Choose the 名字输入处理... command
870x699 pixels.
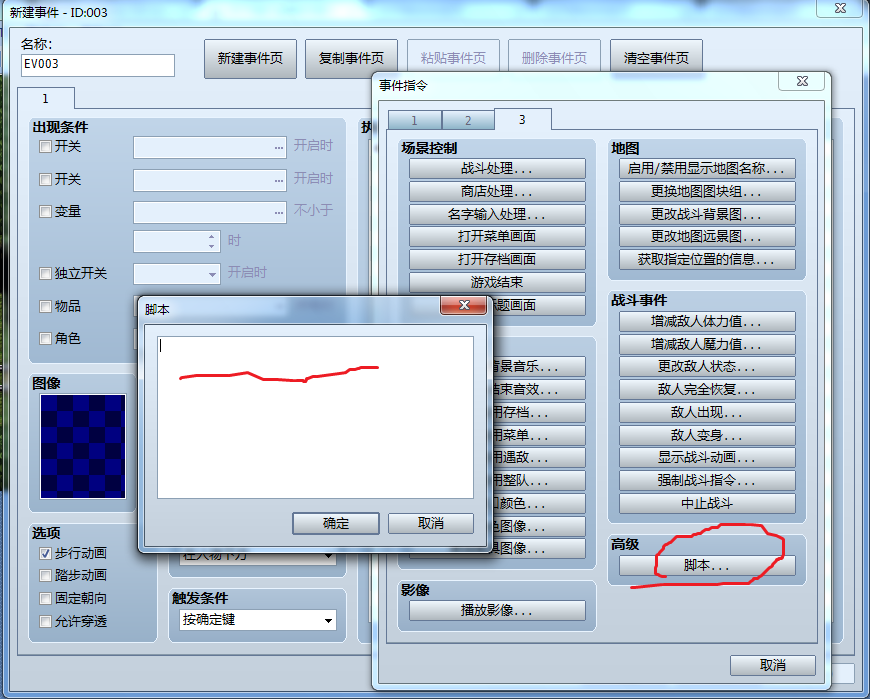tap(497, 214)
